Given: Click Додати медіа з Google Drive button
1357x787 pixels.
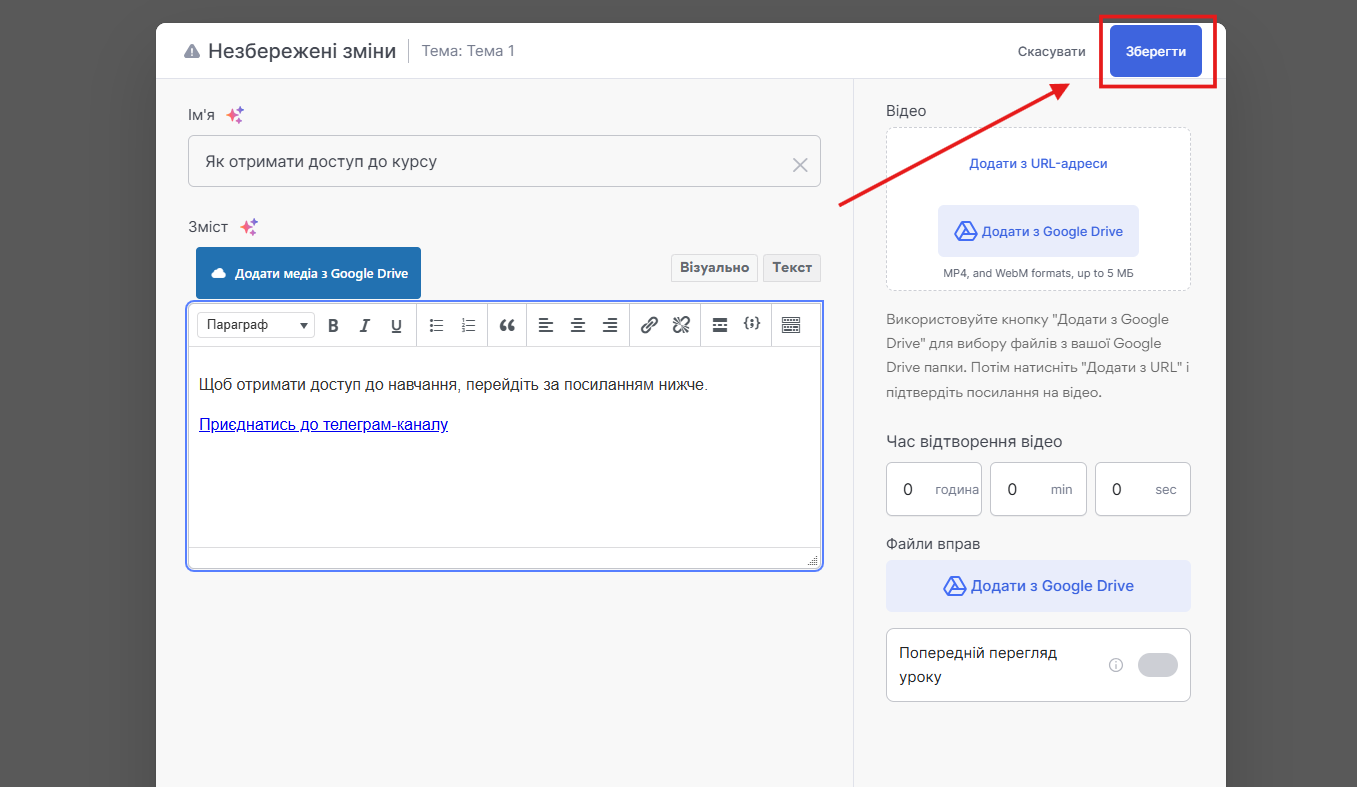Looking at the screenshot, I should (x=308, y=273).
